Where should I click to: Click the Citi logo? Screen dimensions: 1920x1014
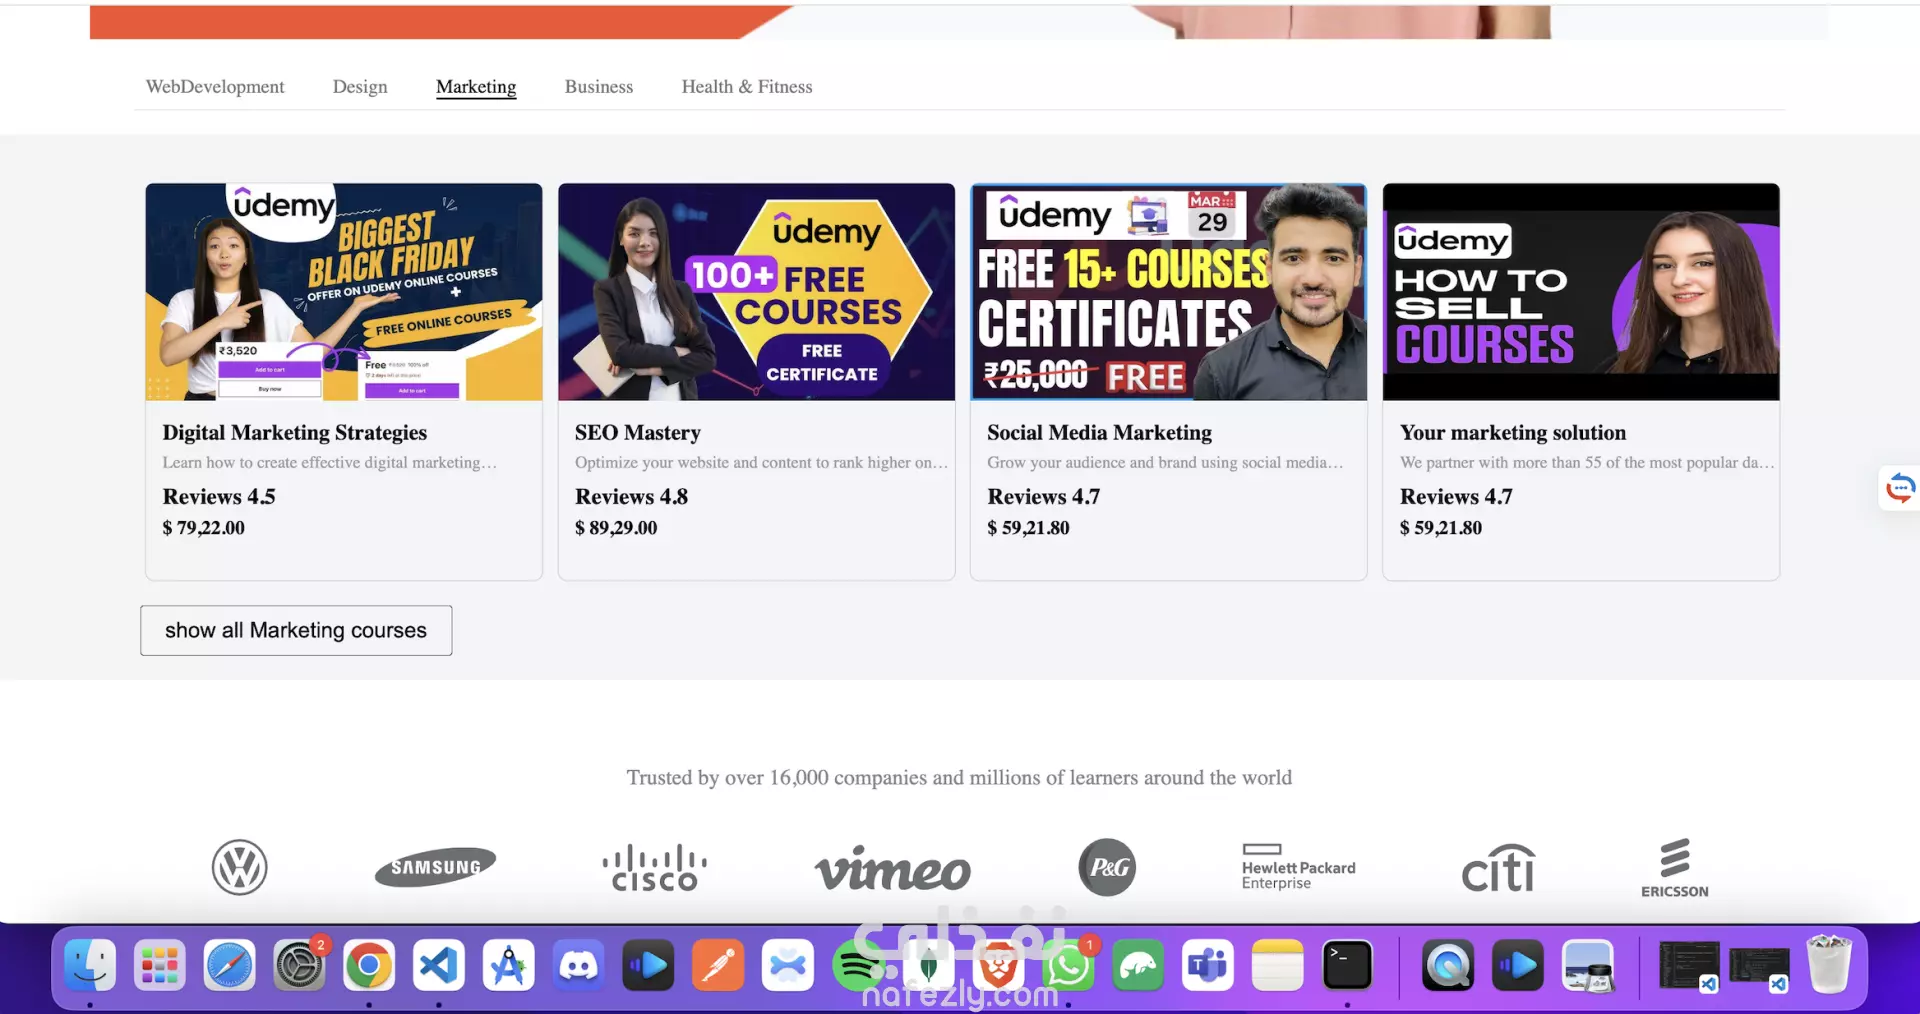(x=1498, y=868)
